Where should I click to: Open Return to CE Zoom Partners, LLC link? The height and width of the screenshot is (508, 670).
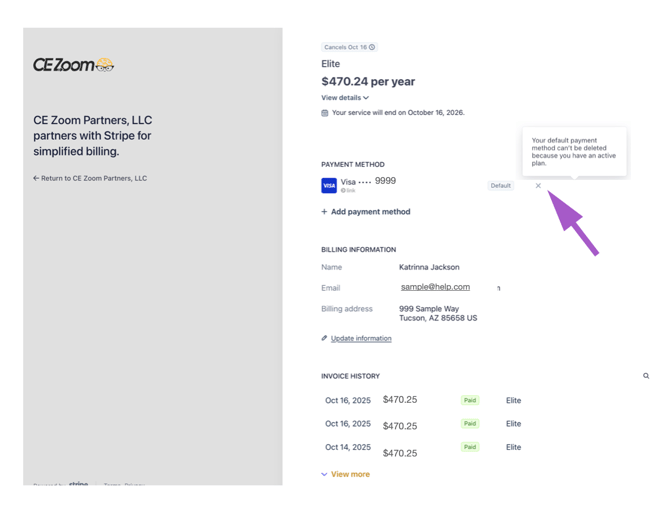(90, 178)
